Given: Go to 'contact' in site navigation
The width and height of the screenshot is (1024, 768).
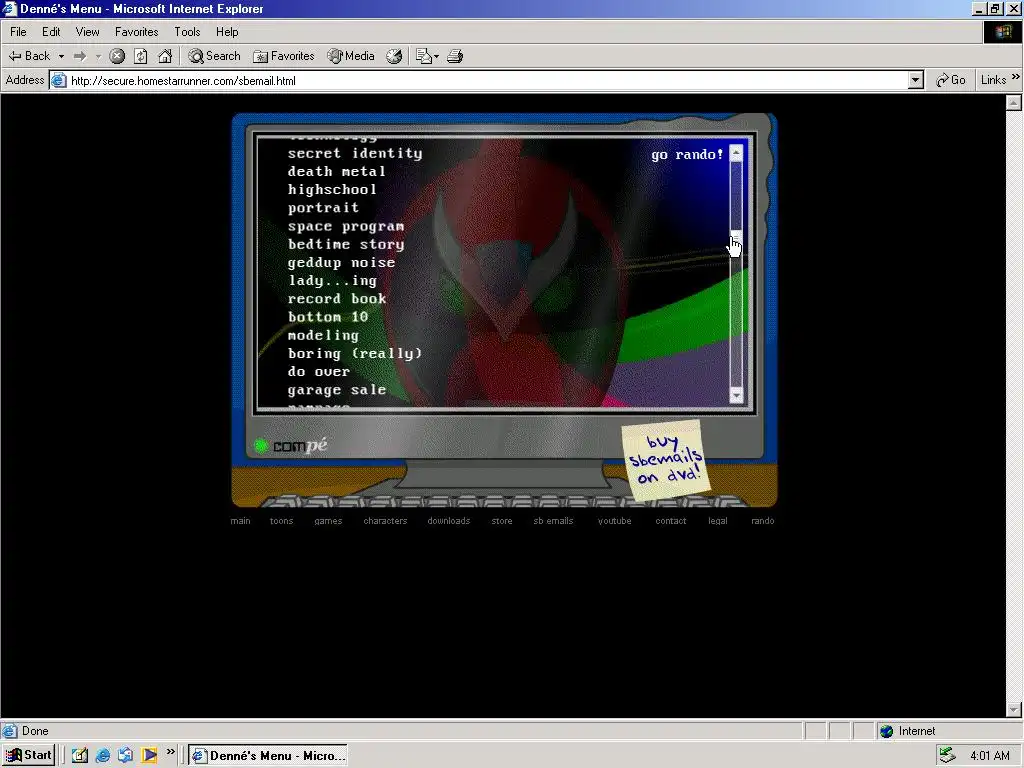Looking at the screenshot, I should [671, 520].
